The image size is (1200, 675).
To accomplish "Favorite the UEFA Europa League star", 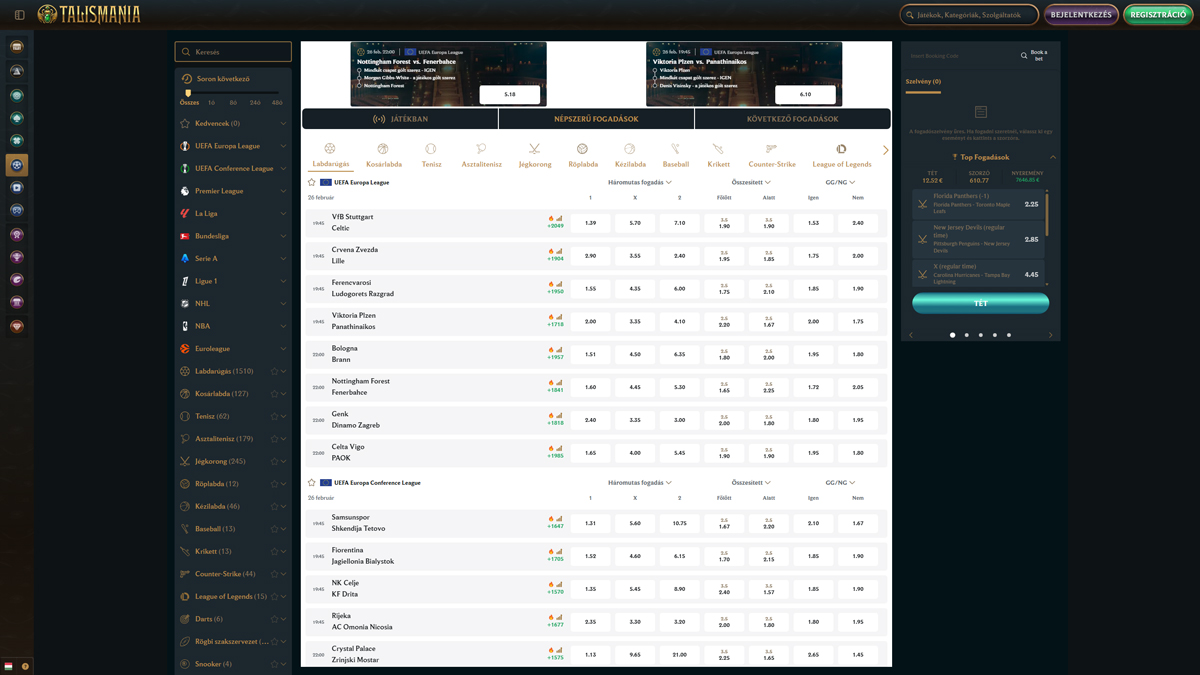I will (312, 183).
